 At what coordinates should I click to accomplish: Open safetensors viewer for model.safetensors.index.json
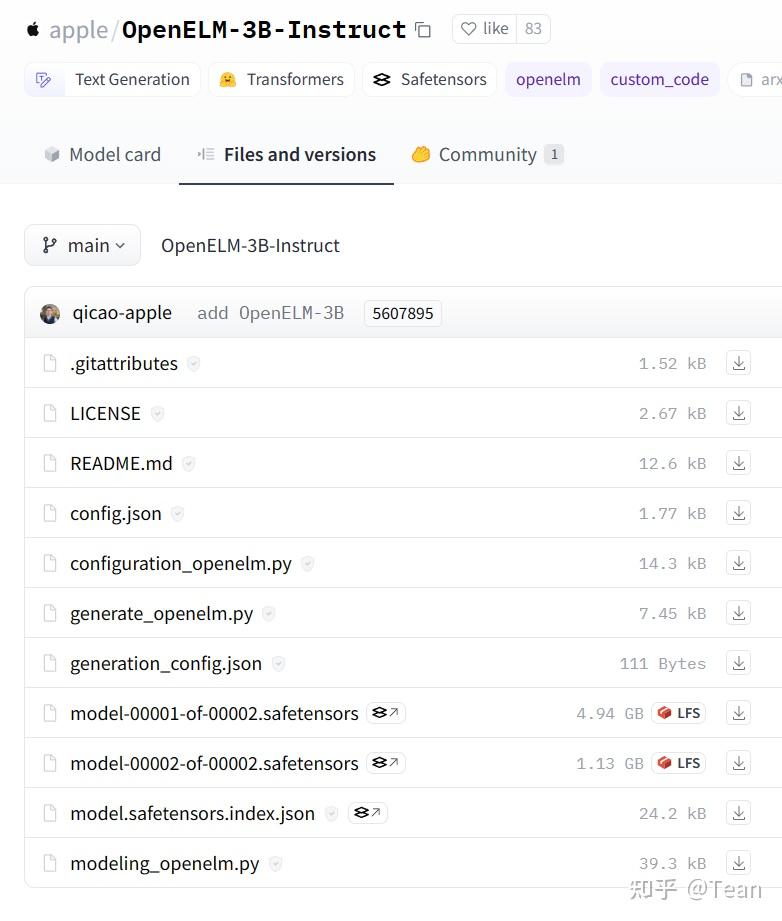coord(367,813)
